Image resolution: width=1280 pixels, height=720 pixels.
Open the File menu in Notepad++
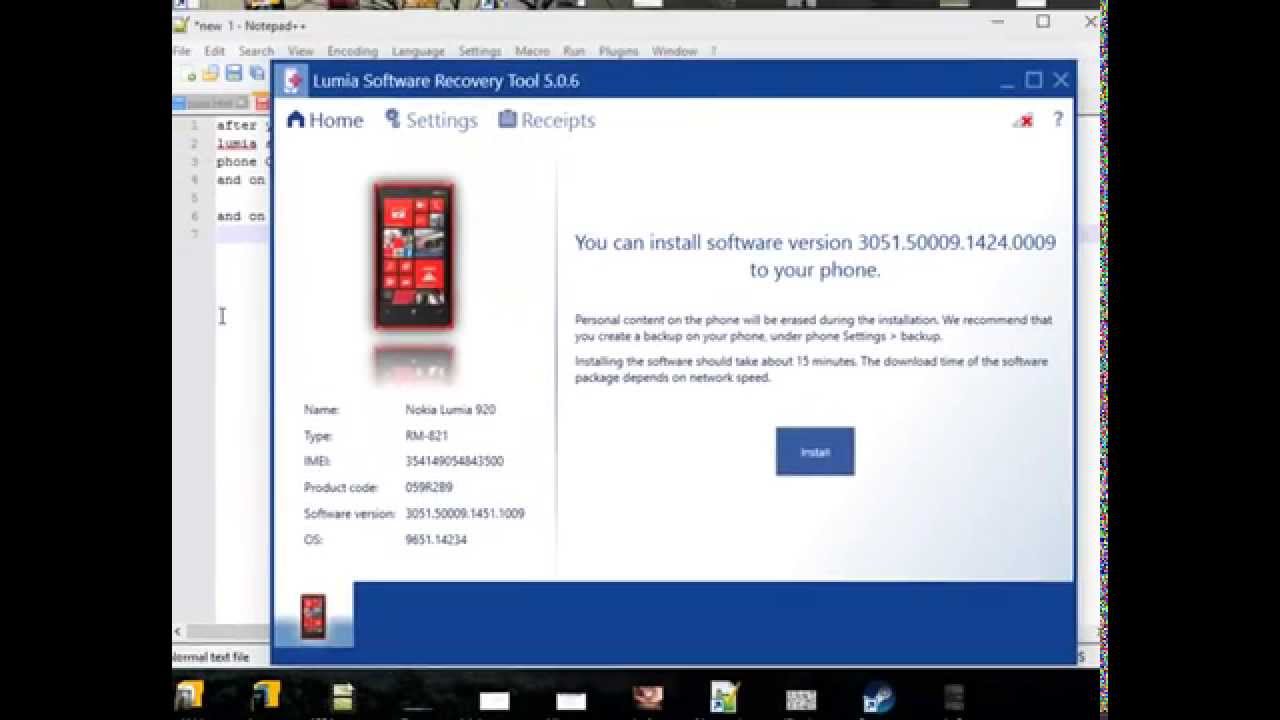181,51
